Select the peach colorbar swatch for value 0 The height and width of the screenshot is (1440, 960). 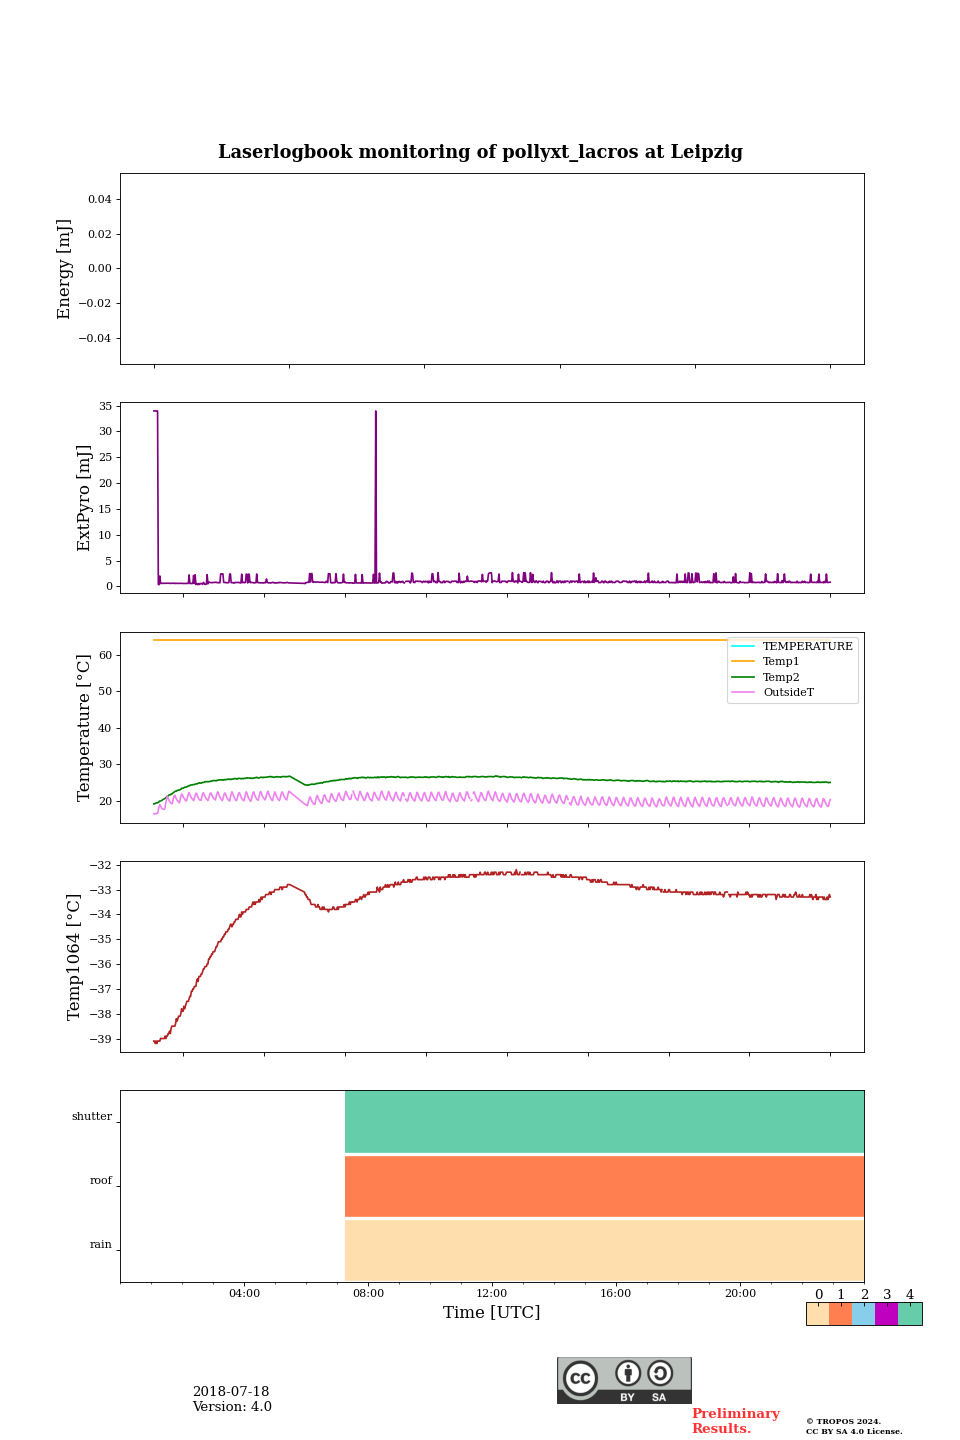(818, 1314)
